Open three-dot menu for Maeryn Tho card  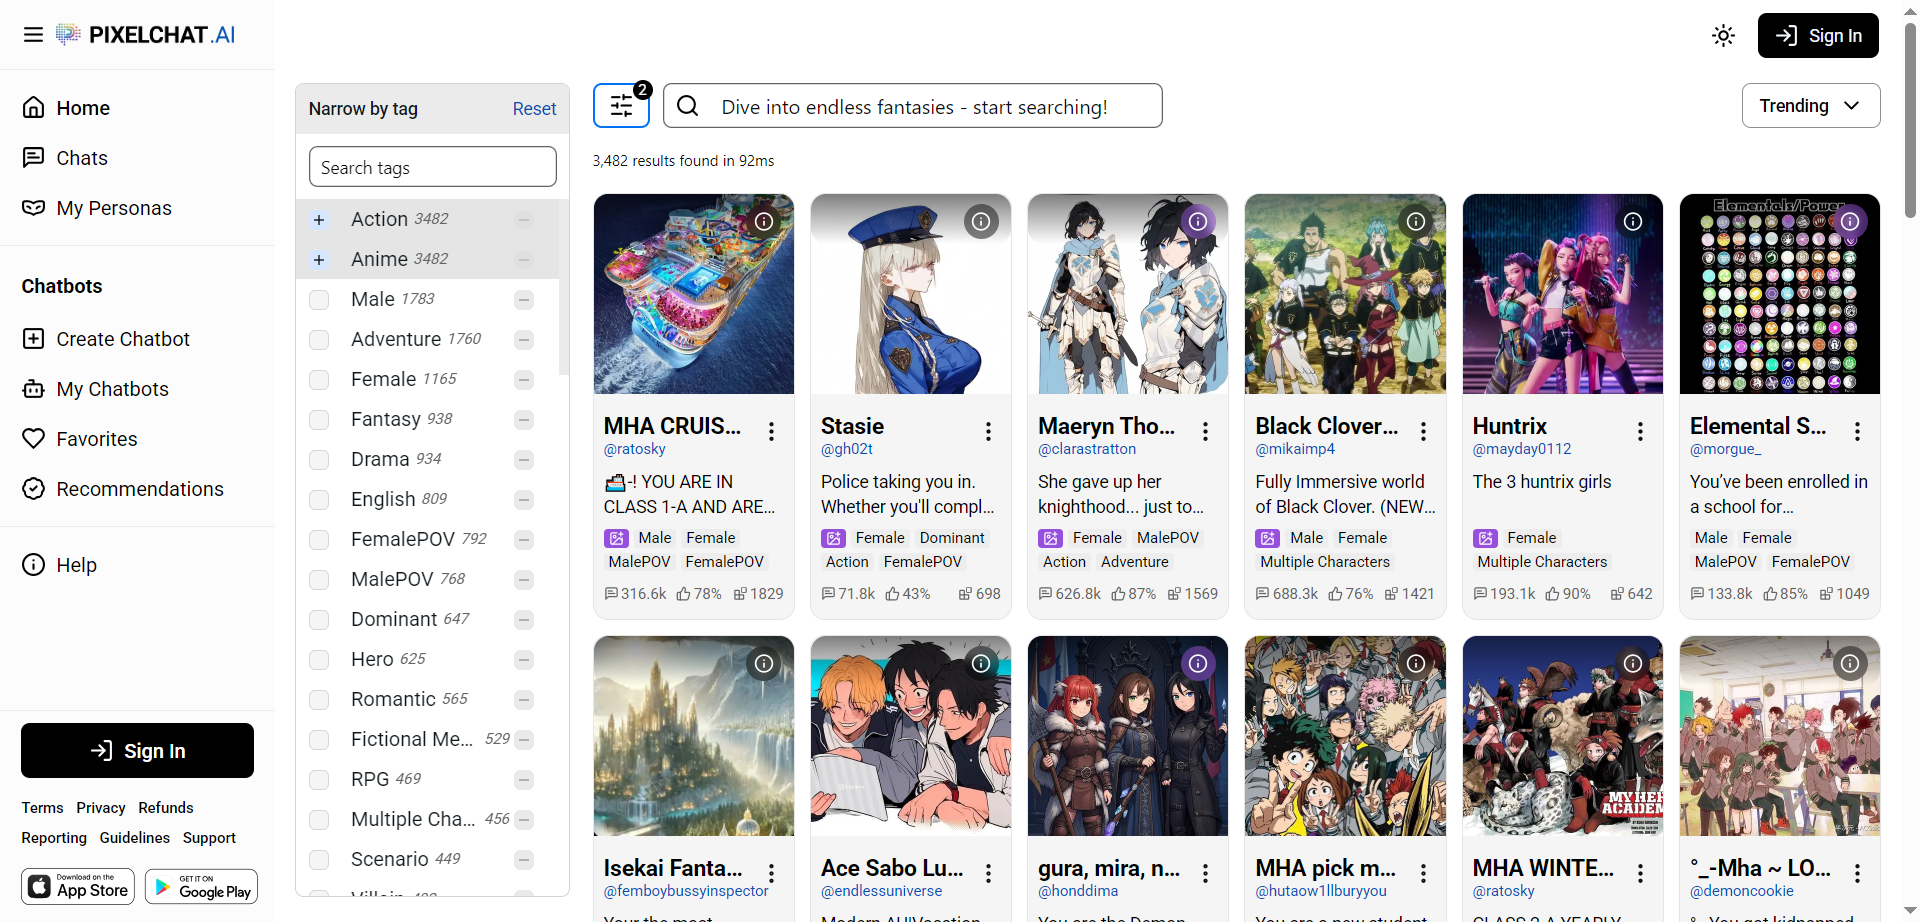pos(1206,431)
